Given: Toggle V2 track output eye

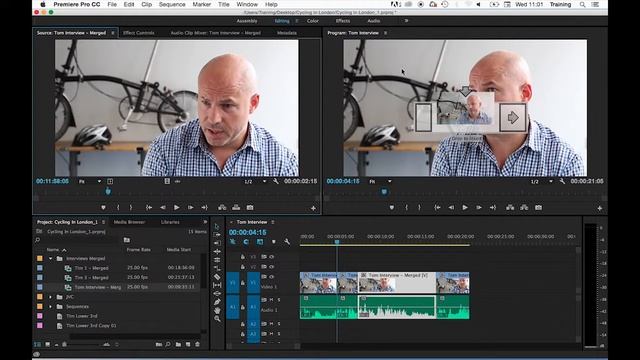Looking at the screenshot, I should (x=271, y=267).
